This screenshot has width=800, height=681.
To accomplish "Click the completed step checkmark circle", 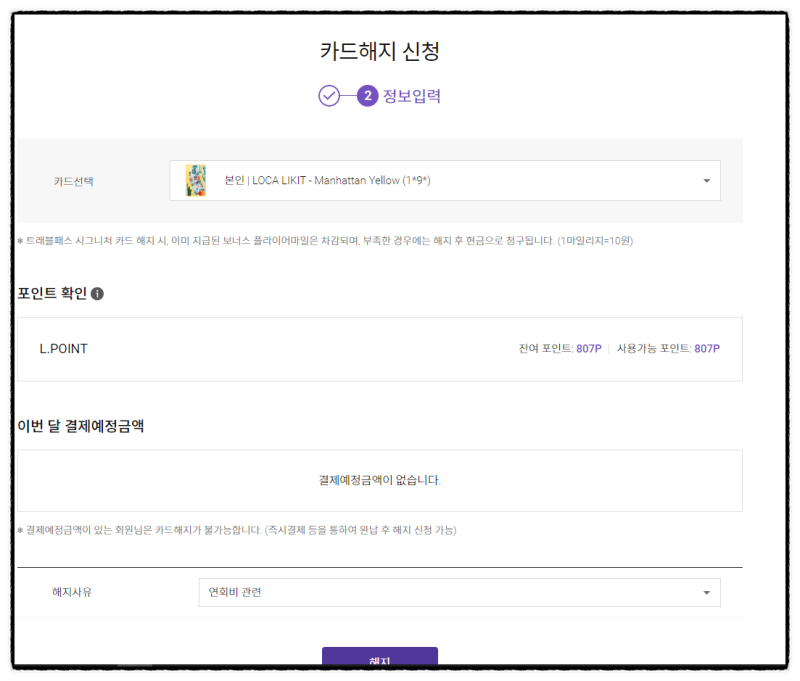I will [x=329, y=95].
